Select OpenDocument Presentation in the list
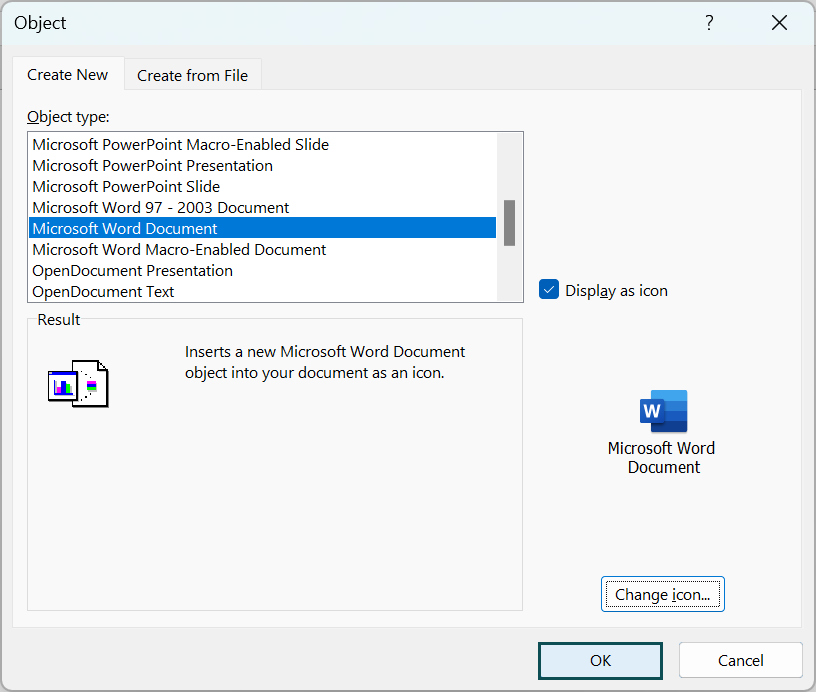 [x=132, y=270]
